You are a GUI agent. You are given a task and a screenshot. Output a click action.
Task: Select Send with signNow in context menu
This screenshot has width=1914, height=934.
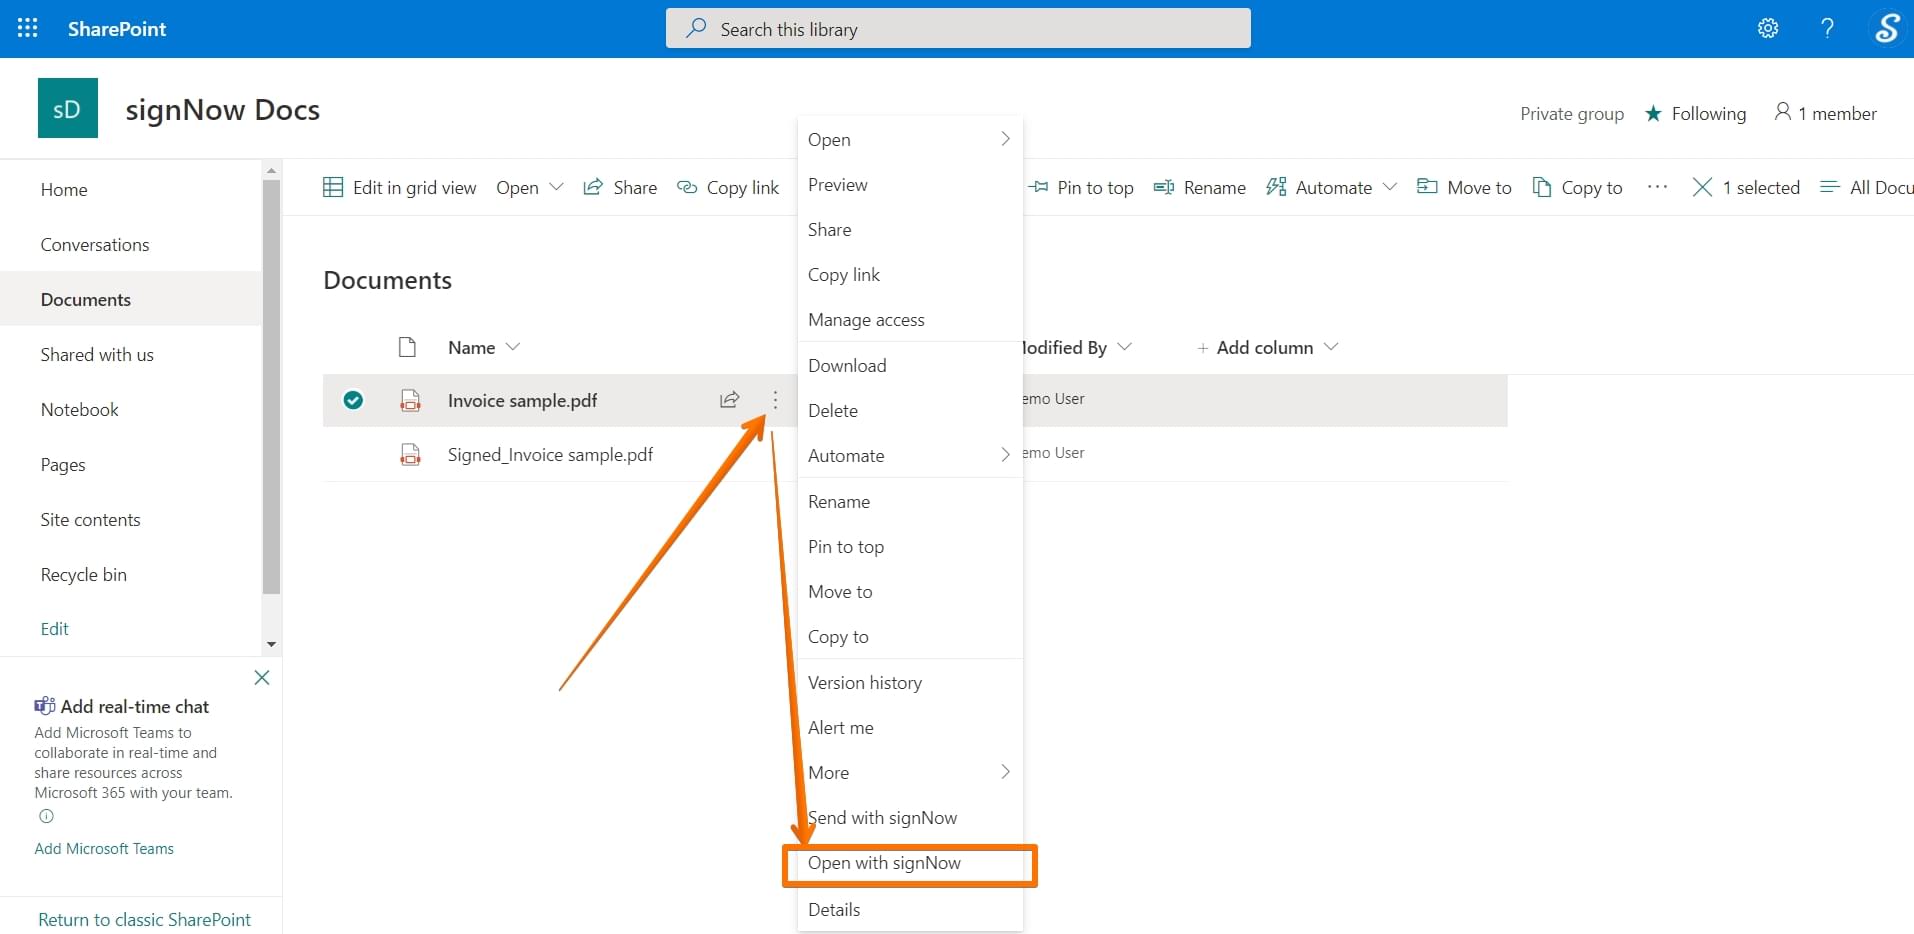pyautogui.click(x=910, y=817)
